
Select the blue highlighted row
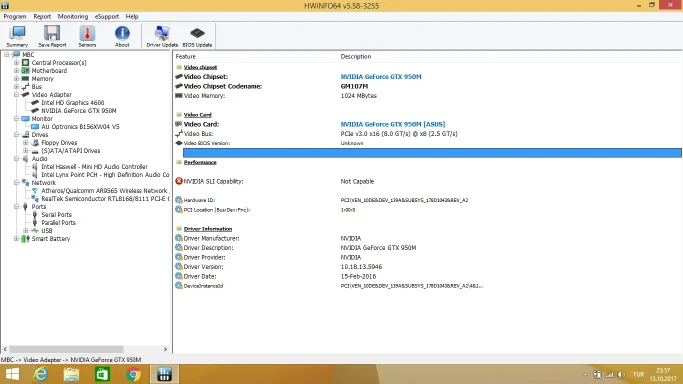pyautogui.click(x=432, y=153)
